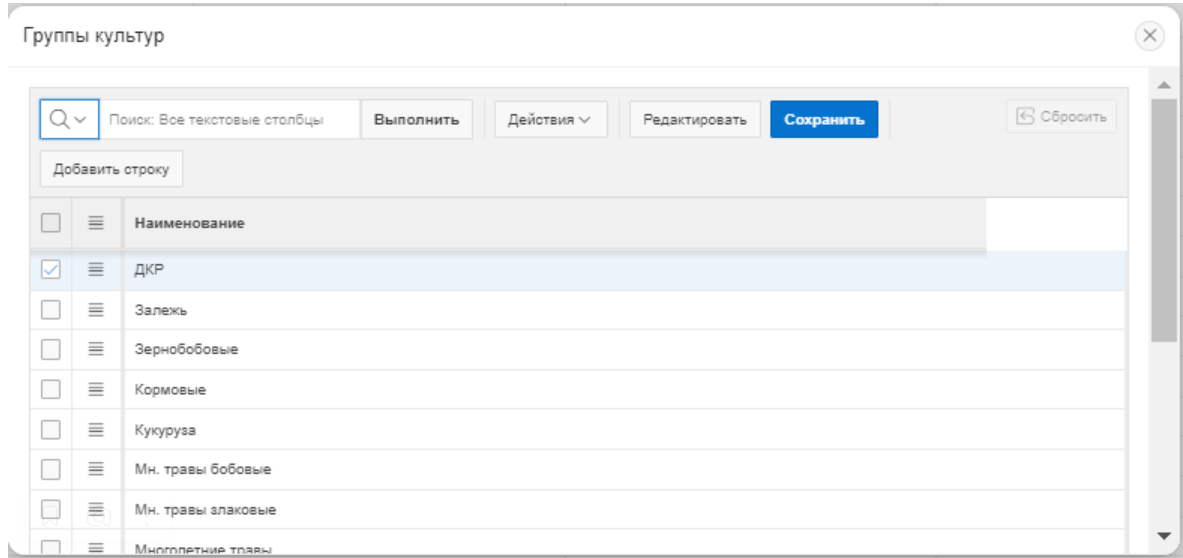
Task: Open row actions menu for Кормовые
Action: click(x=96, y=391)
